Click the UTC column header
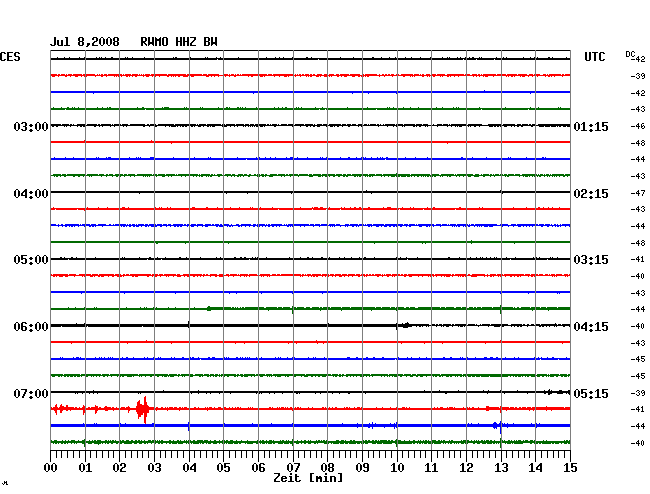 pyautogui.click(x=594, y=57)
